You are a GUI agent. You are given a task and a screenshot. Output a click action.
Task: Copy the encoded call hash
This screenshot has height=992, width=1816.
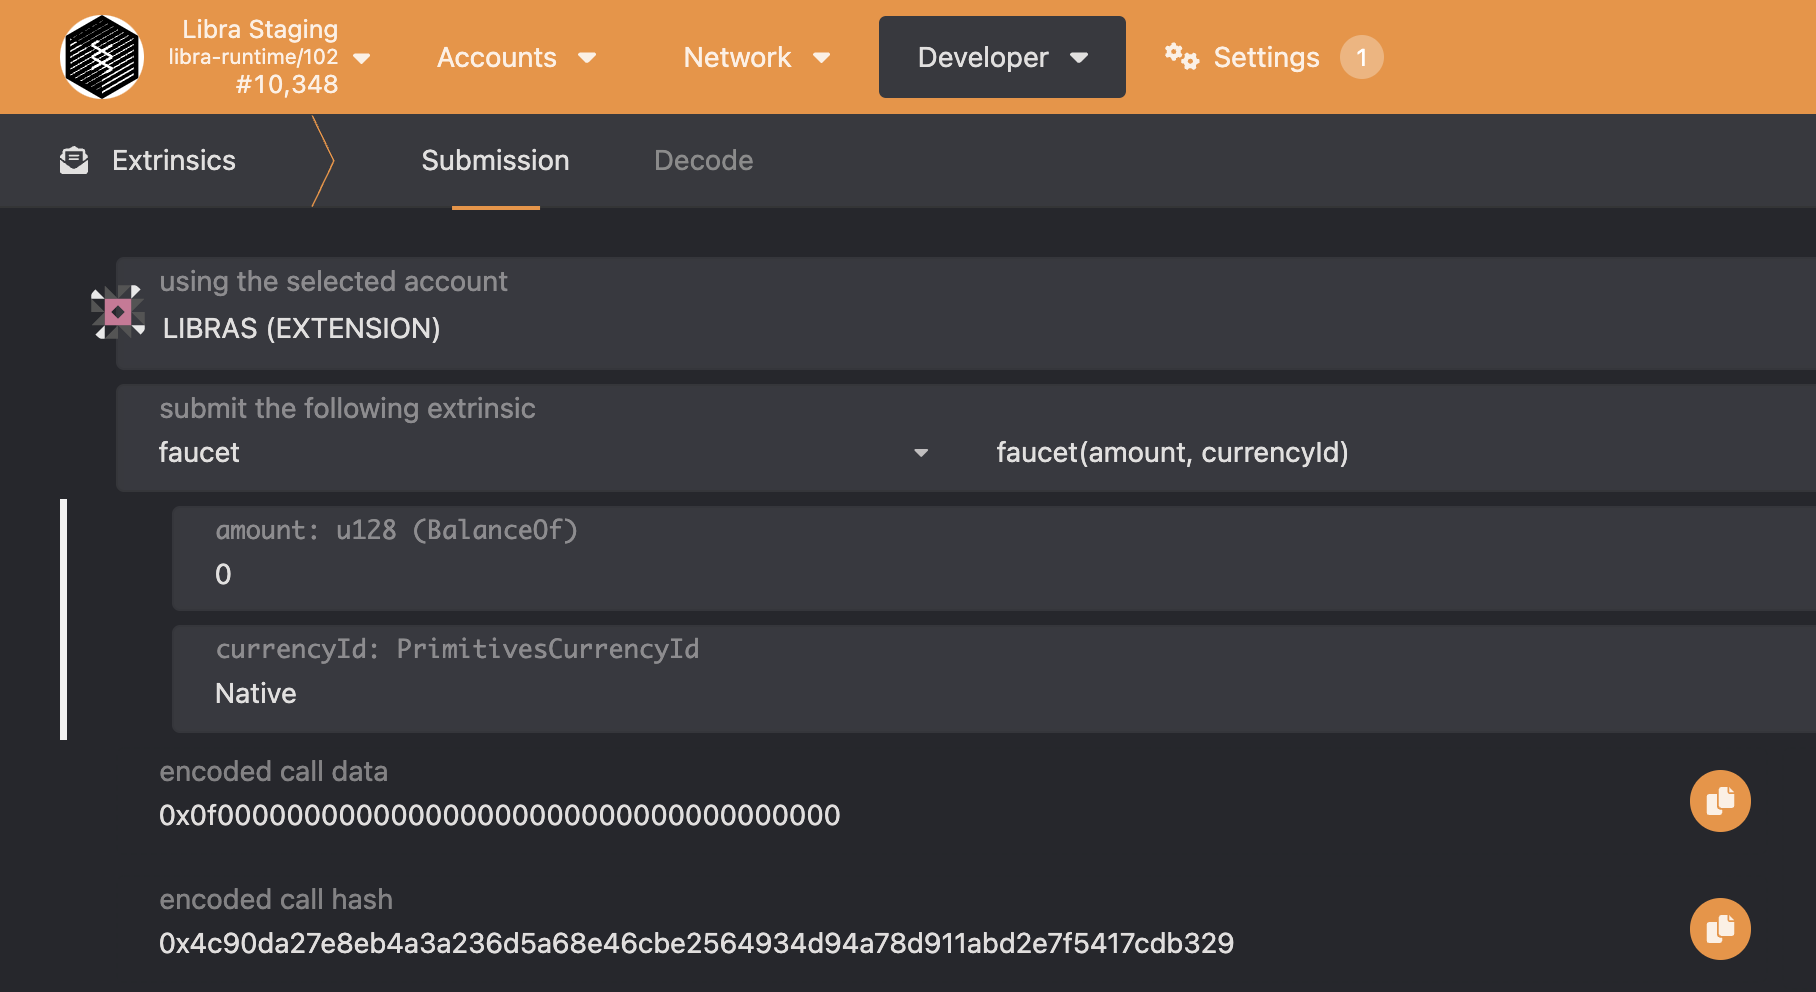1720,929
